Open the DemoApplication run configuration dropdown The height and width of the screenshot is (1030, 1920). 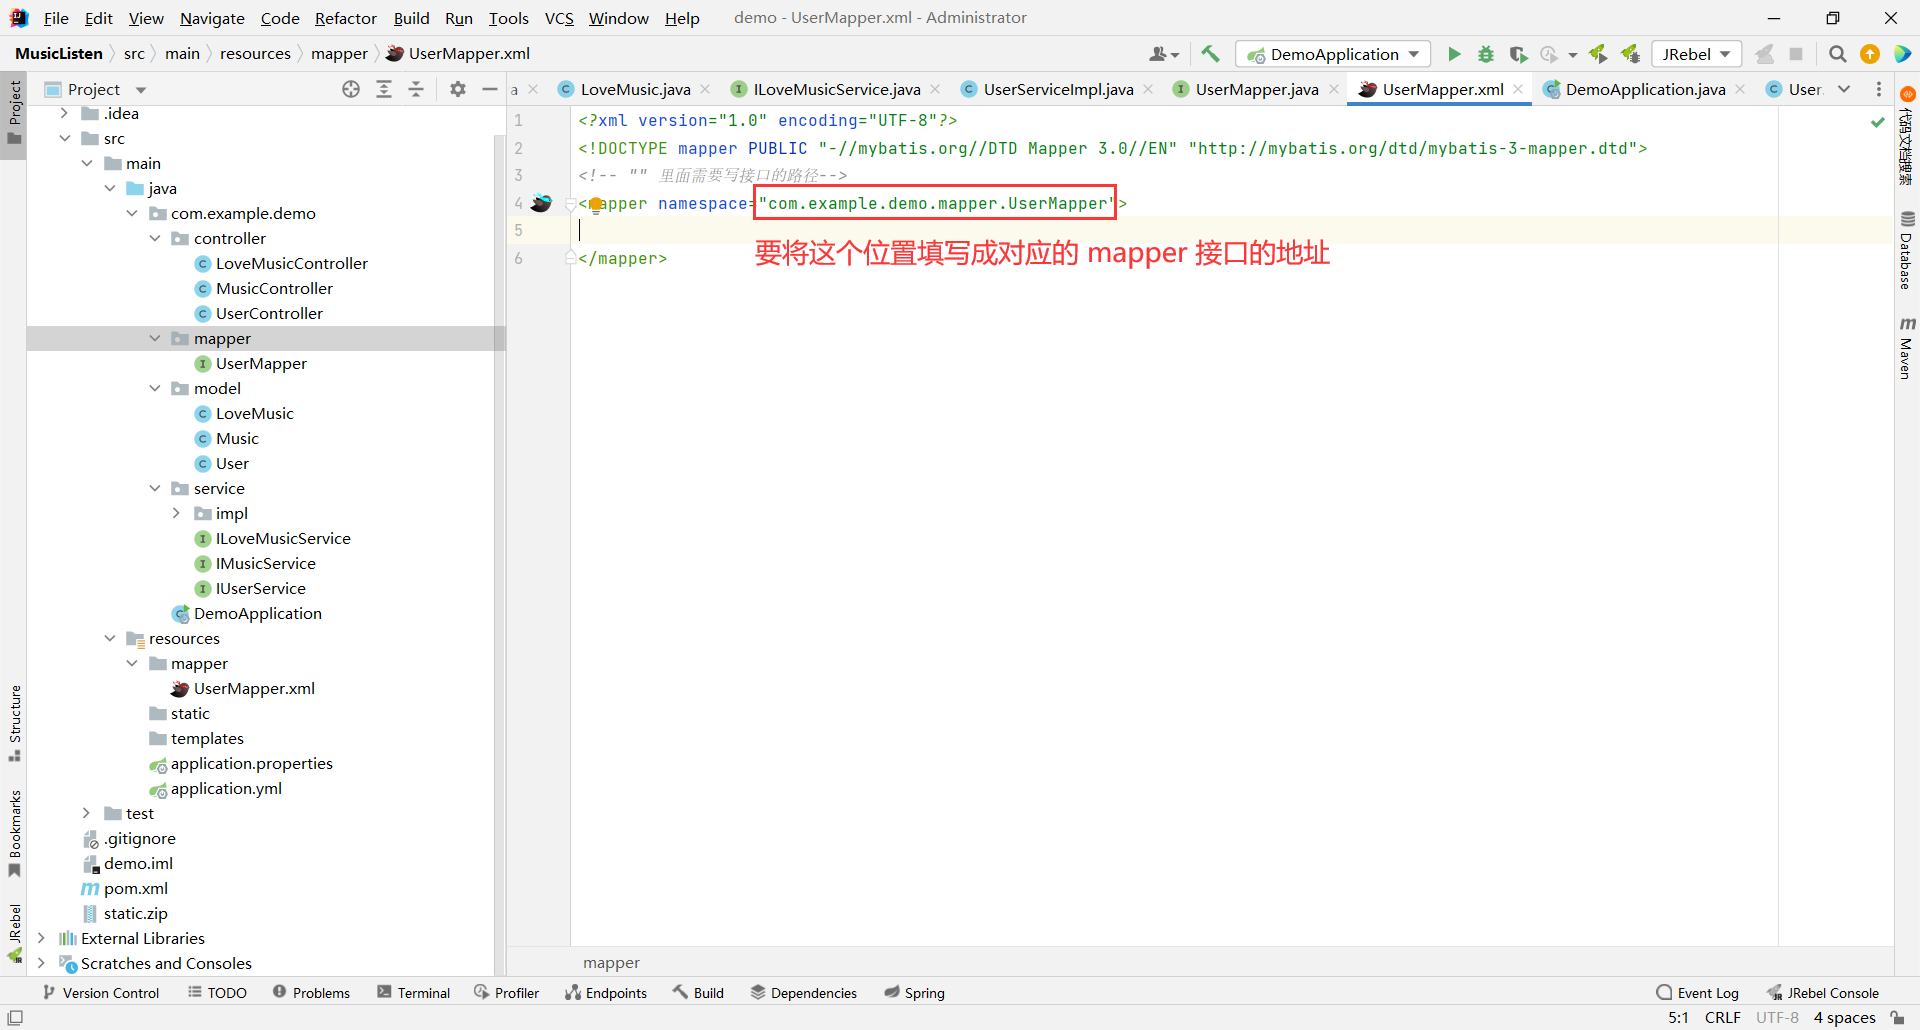[1333, 54]
